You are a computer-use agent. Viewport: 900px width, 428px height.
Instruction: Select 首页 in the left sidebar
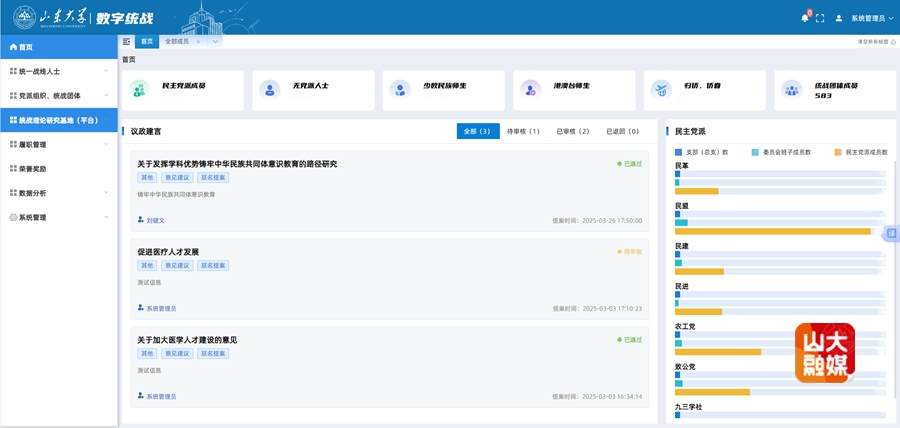pyautogui.click(x=59, y=47)
